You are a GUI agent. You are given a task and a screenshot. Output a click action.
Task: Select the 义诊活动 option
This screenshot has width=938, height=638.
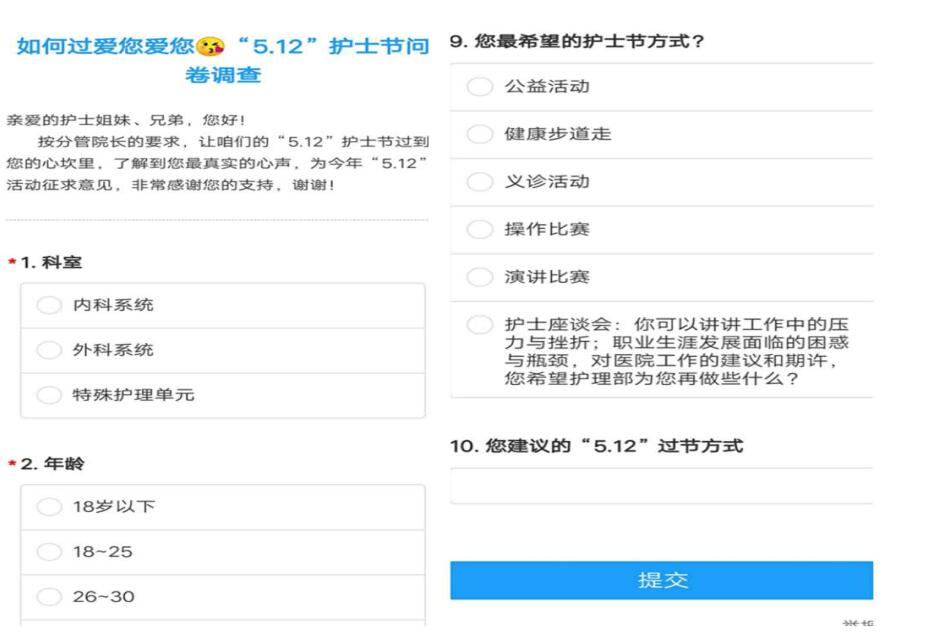pyautogui.click(x=480, y=182)
